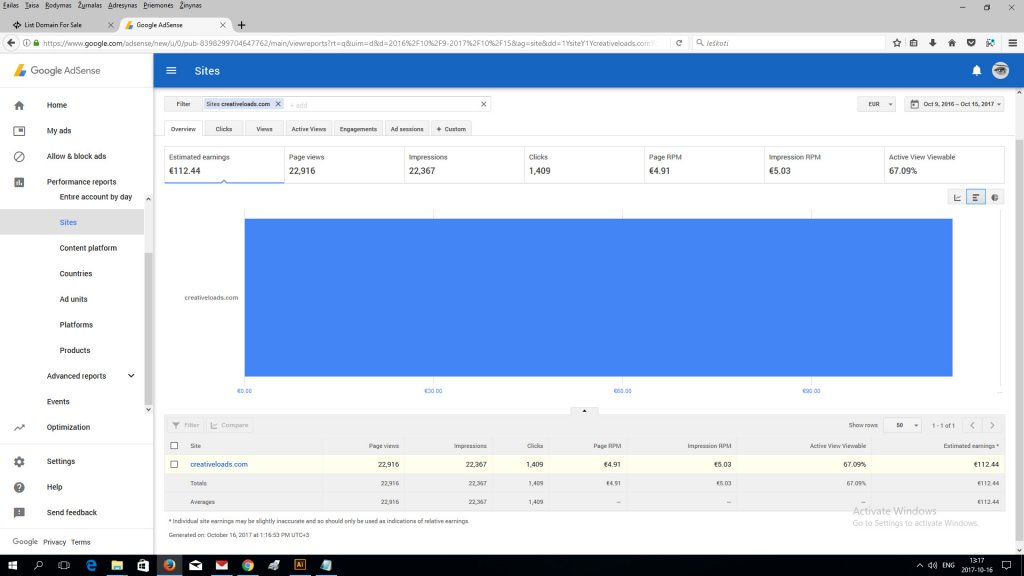Open the date range picker
Image resolution: width=1024 pixels, height=576 pixels.
click(x=953, y=104)
